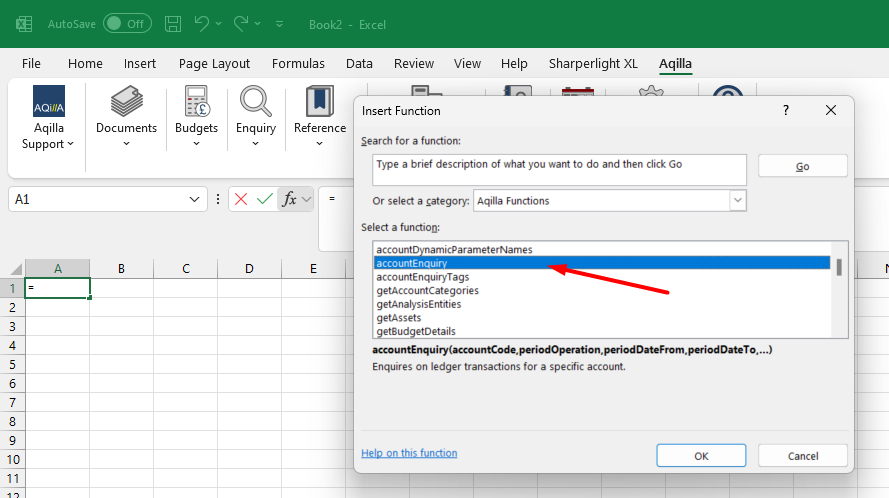Screen dimensions: 889x498
Task: Expand the Customize Quick Access Toolbar menu
Action: [279, 24]
